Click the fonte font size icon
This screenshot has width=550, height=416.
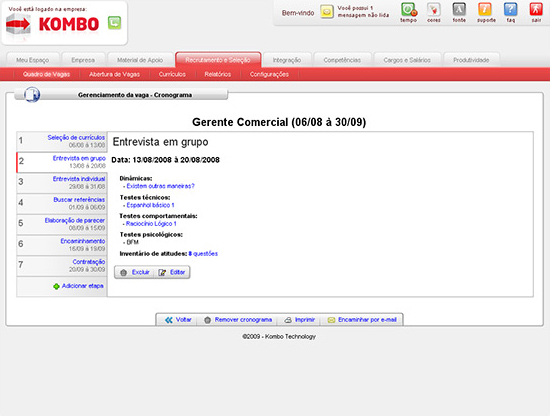coord(459,9)
